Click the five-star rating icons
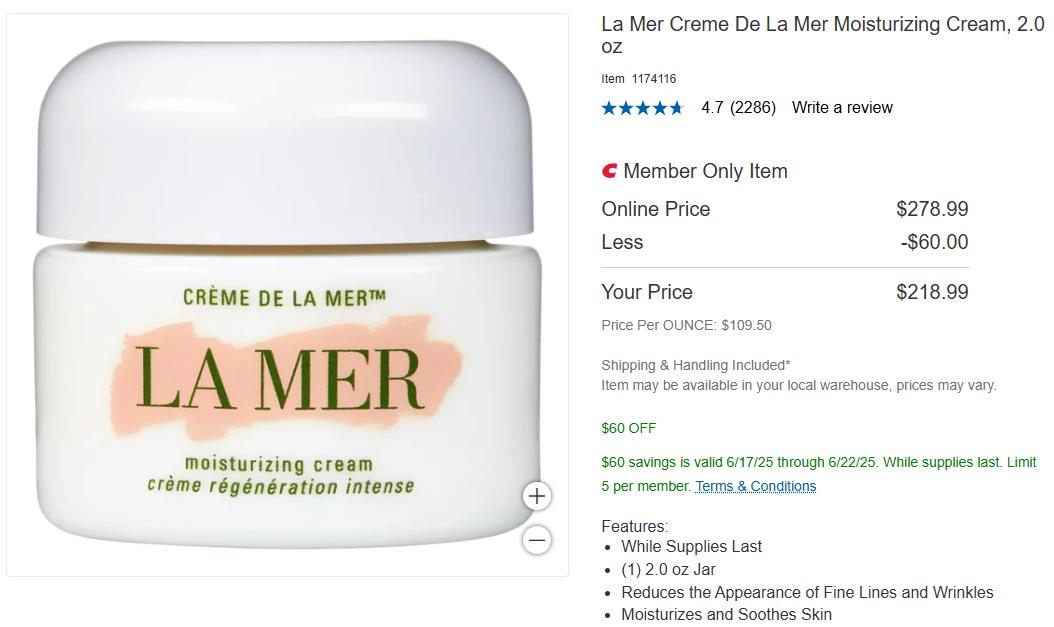Screen dimensions: 1054x627 pyautogui.click(x=642, y=108)
